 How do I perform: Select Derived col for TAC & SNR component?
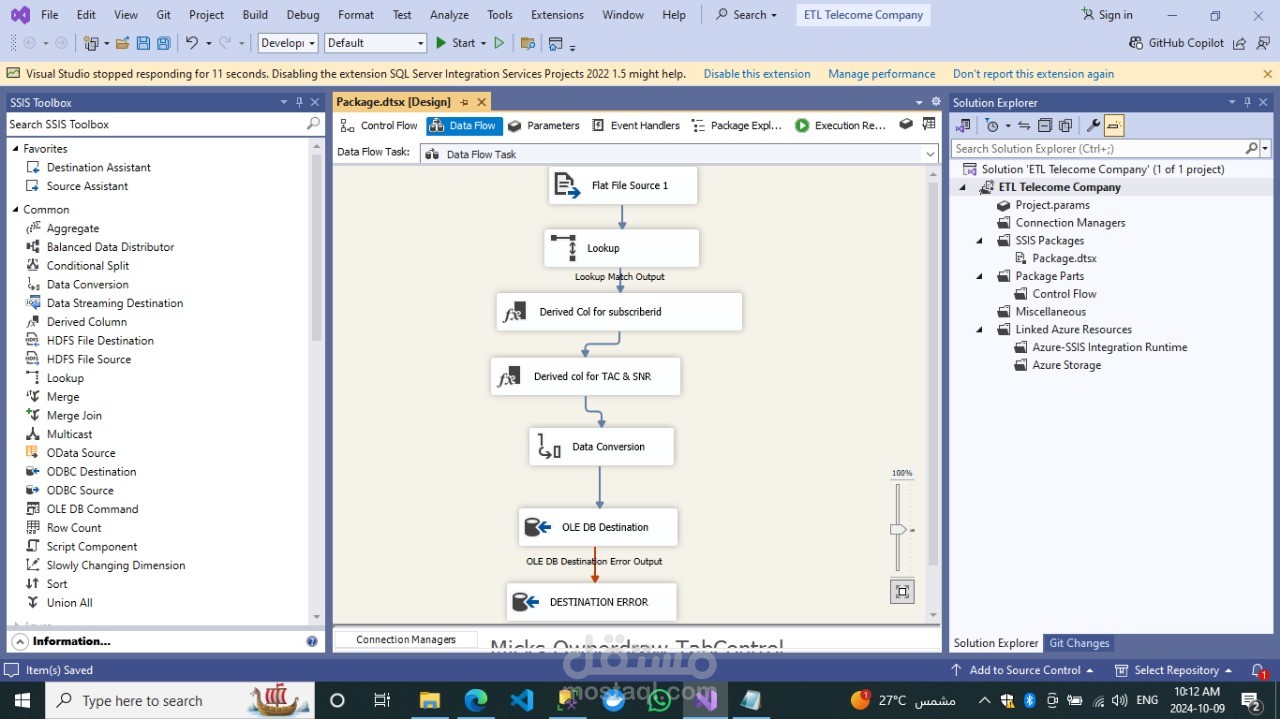click(x=585, y=377)
